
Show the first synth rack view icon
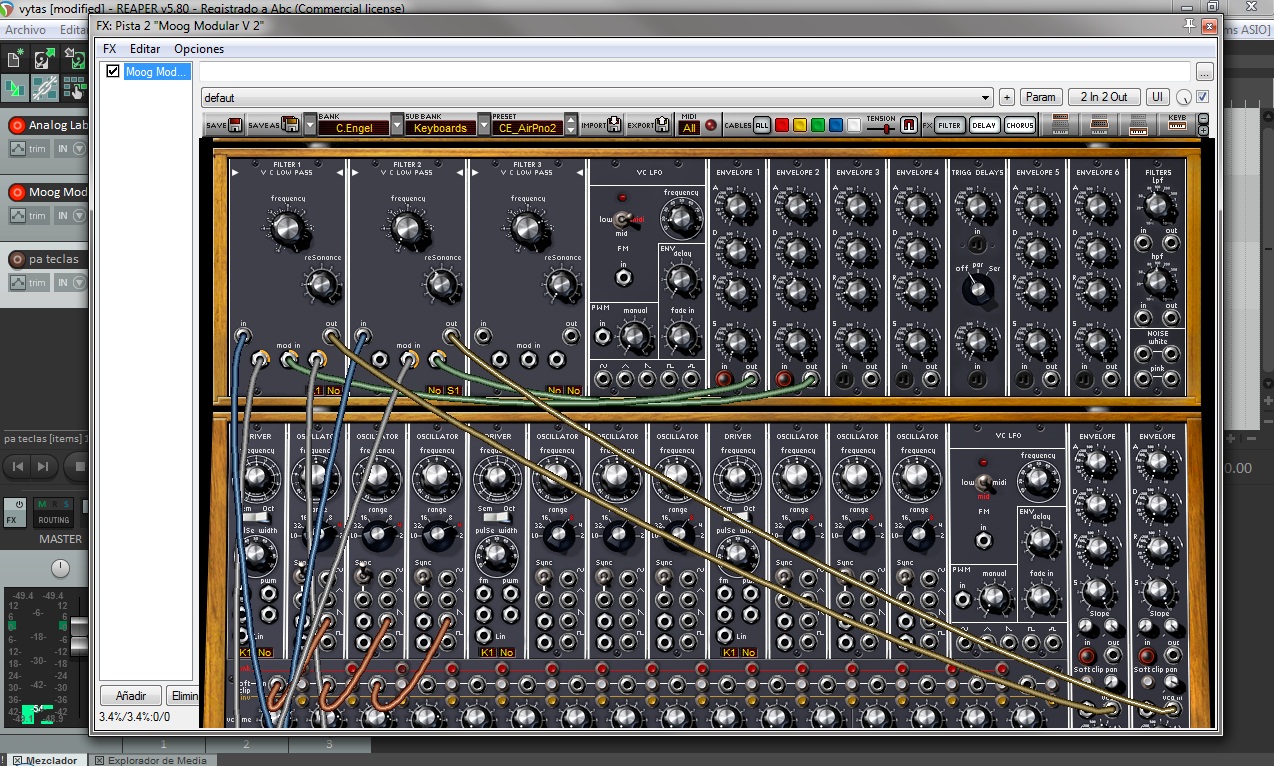(1062, 124)
